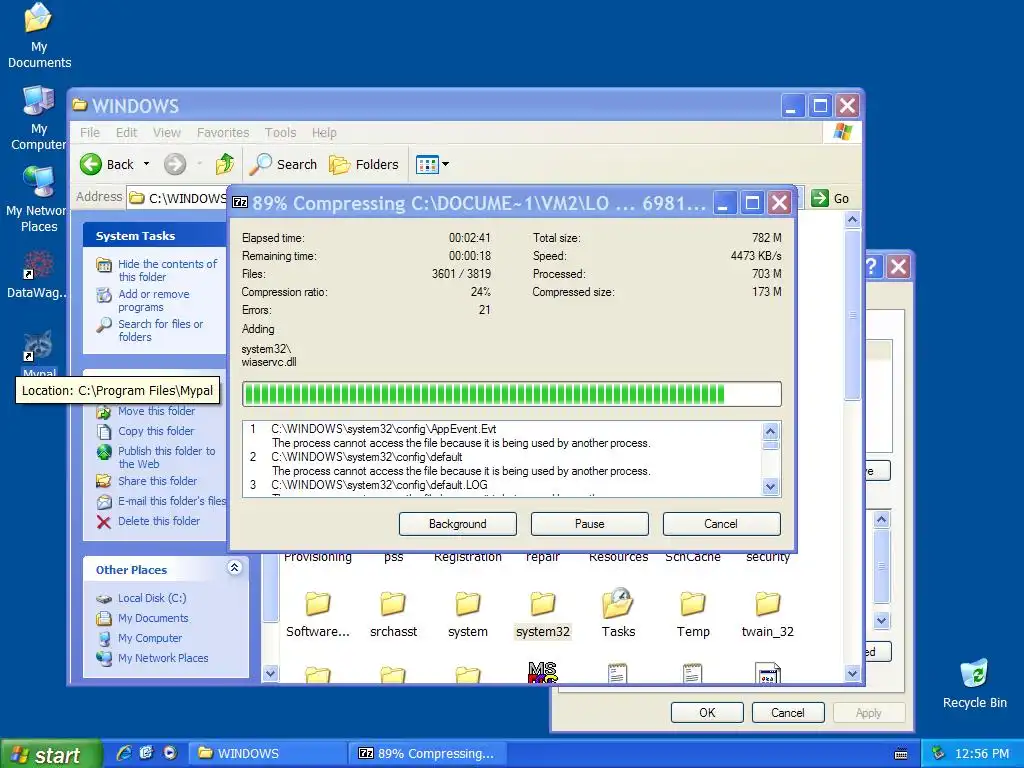
Task: Open the Views dropdown arrow
Action: [445, 165]
